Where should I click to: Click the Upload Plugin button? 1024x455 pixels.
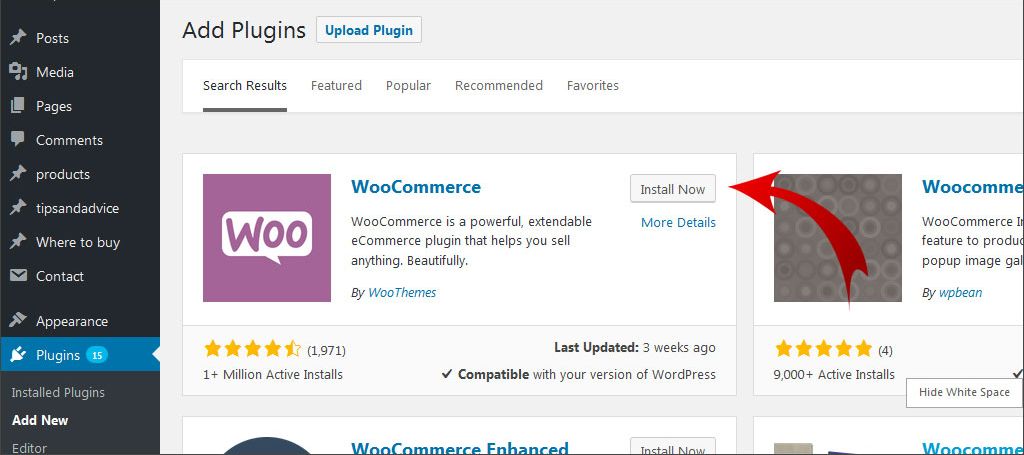click(x=369, y=30)
